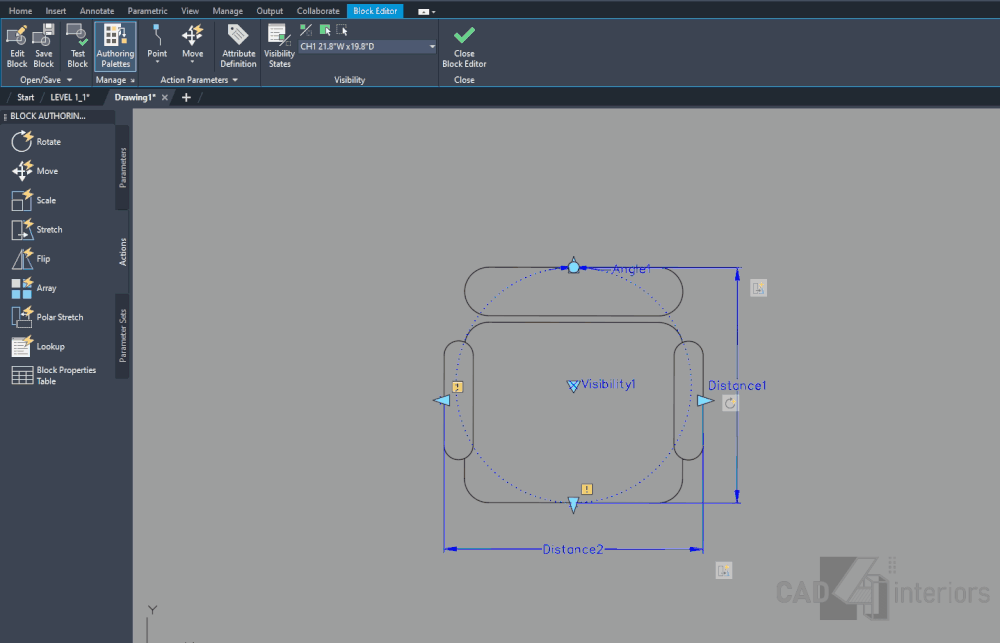The image size is (1000, 643).
Task: Click the rotate action icon near Distance1
Action: click(730, 403)
